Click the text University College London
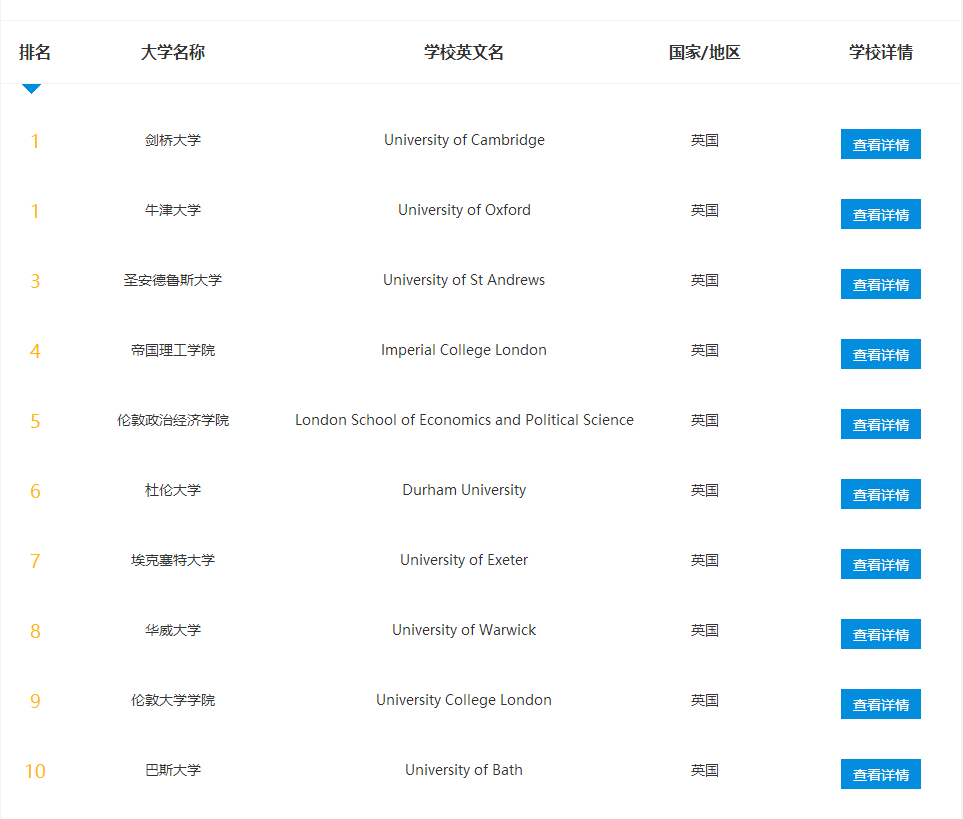 pos(464,701)
